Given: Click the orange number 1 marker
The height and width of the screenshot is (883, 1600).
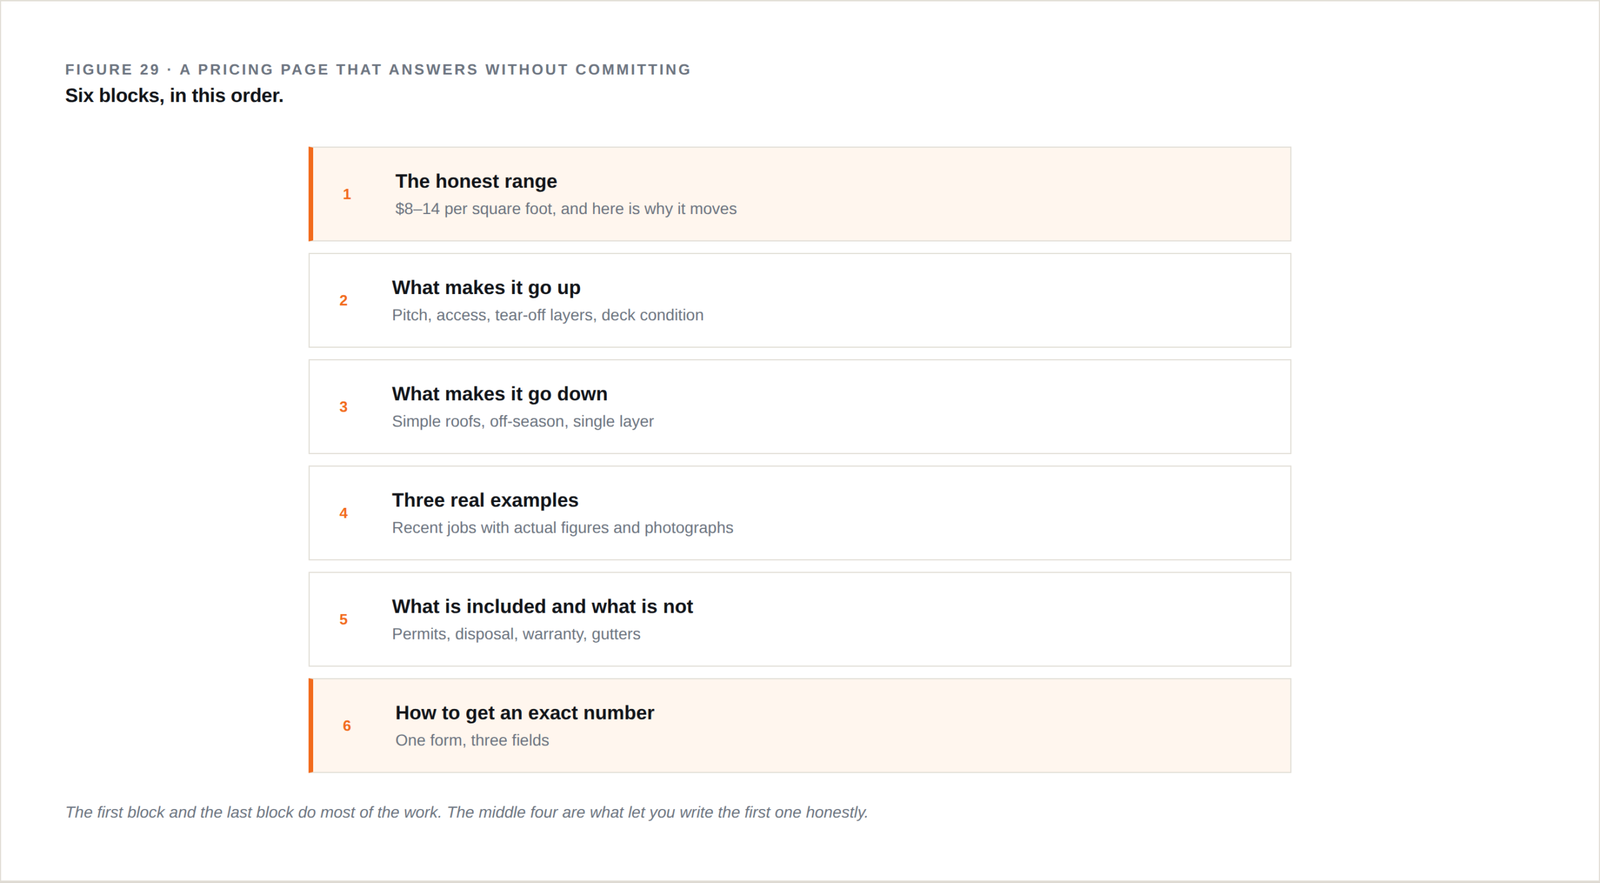Looking at the screenshot, I should (347, 194).
